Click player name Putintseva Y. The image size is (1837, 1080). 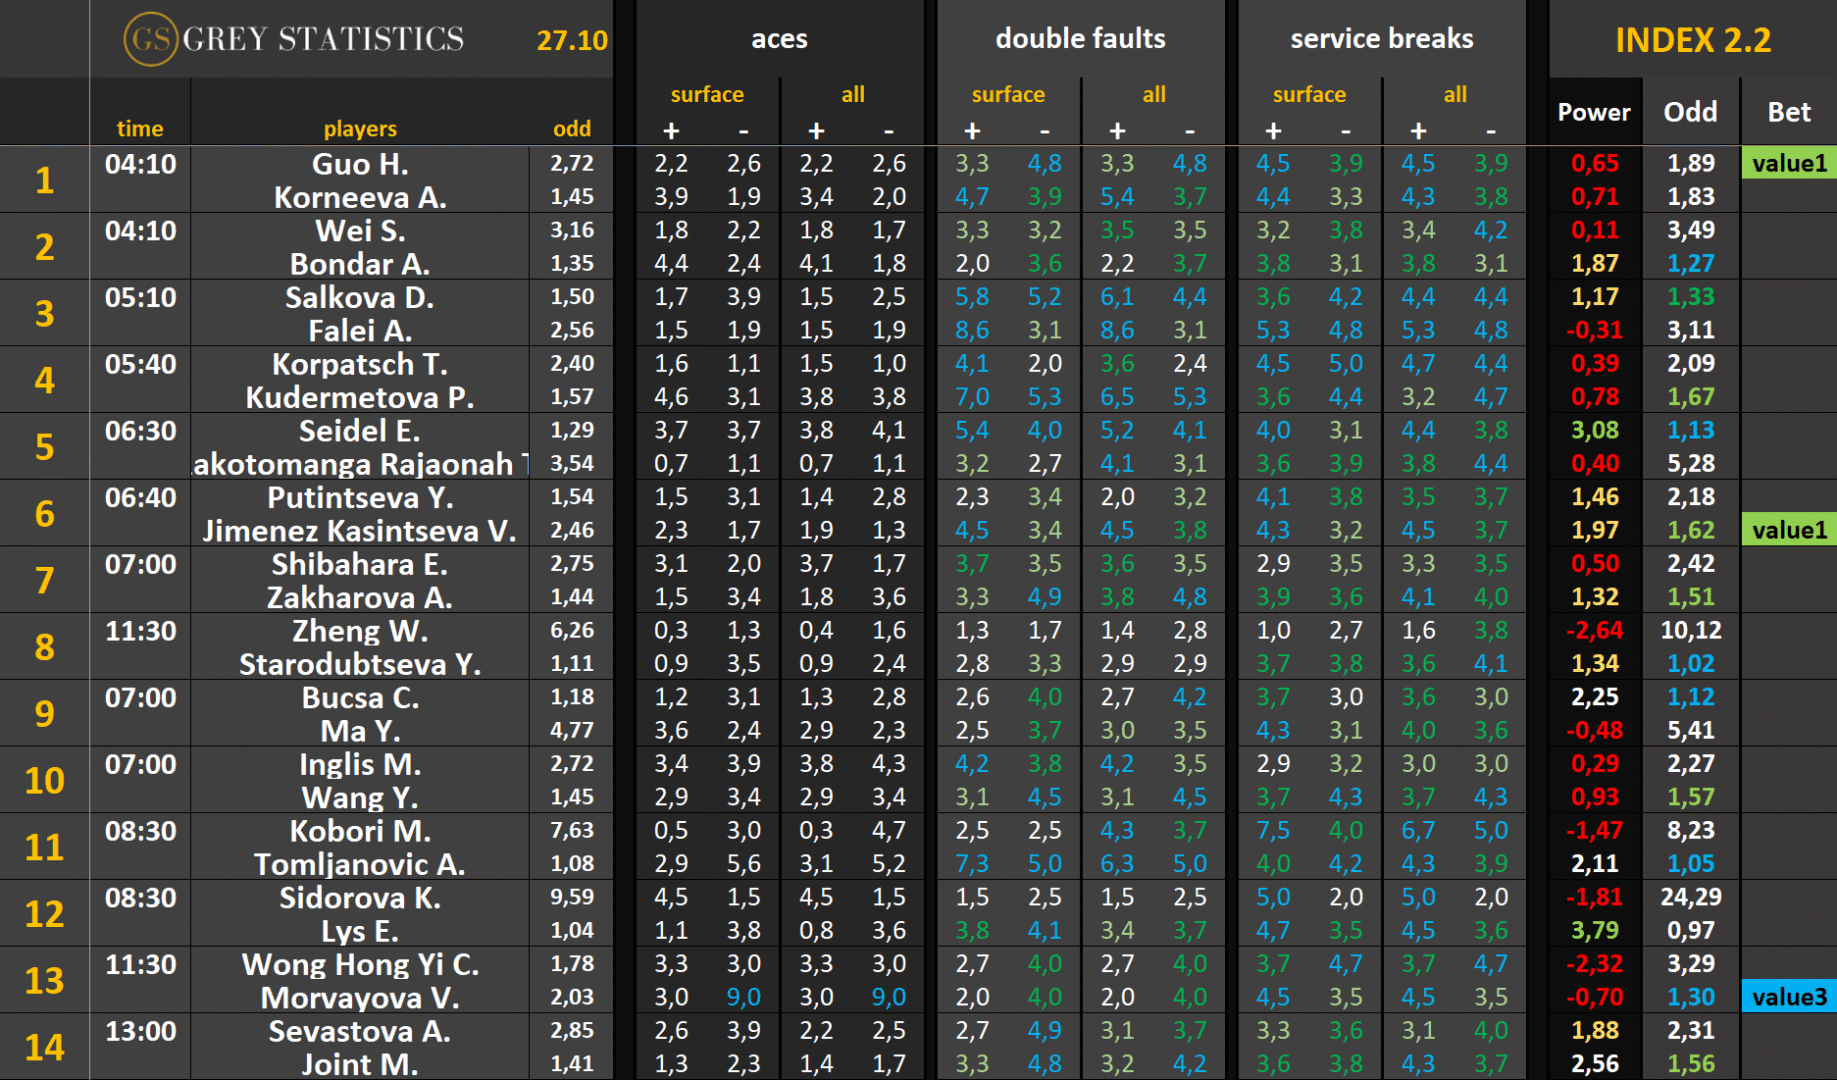(x=360, y=497)
